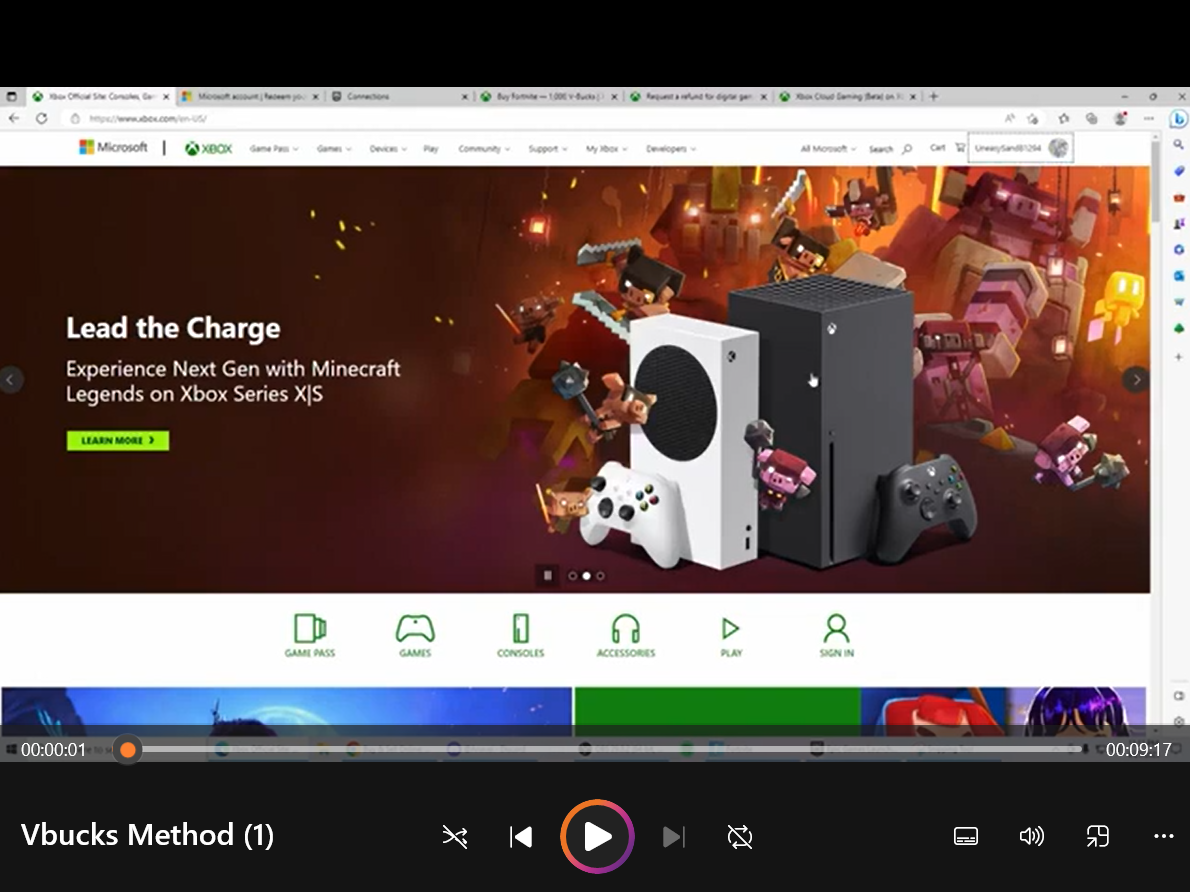The width and height of the screenshot is (1190, 892).
Task: Switch to the Xbox Cloud Gaming tab
Action: [x=848, y=96]
